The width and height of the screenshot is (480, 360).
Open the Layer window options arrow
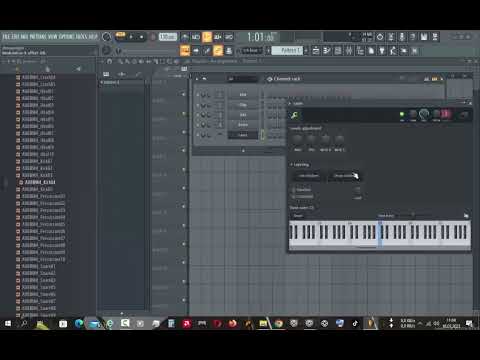click(x=290, y=103)
